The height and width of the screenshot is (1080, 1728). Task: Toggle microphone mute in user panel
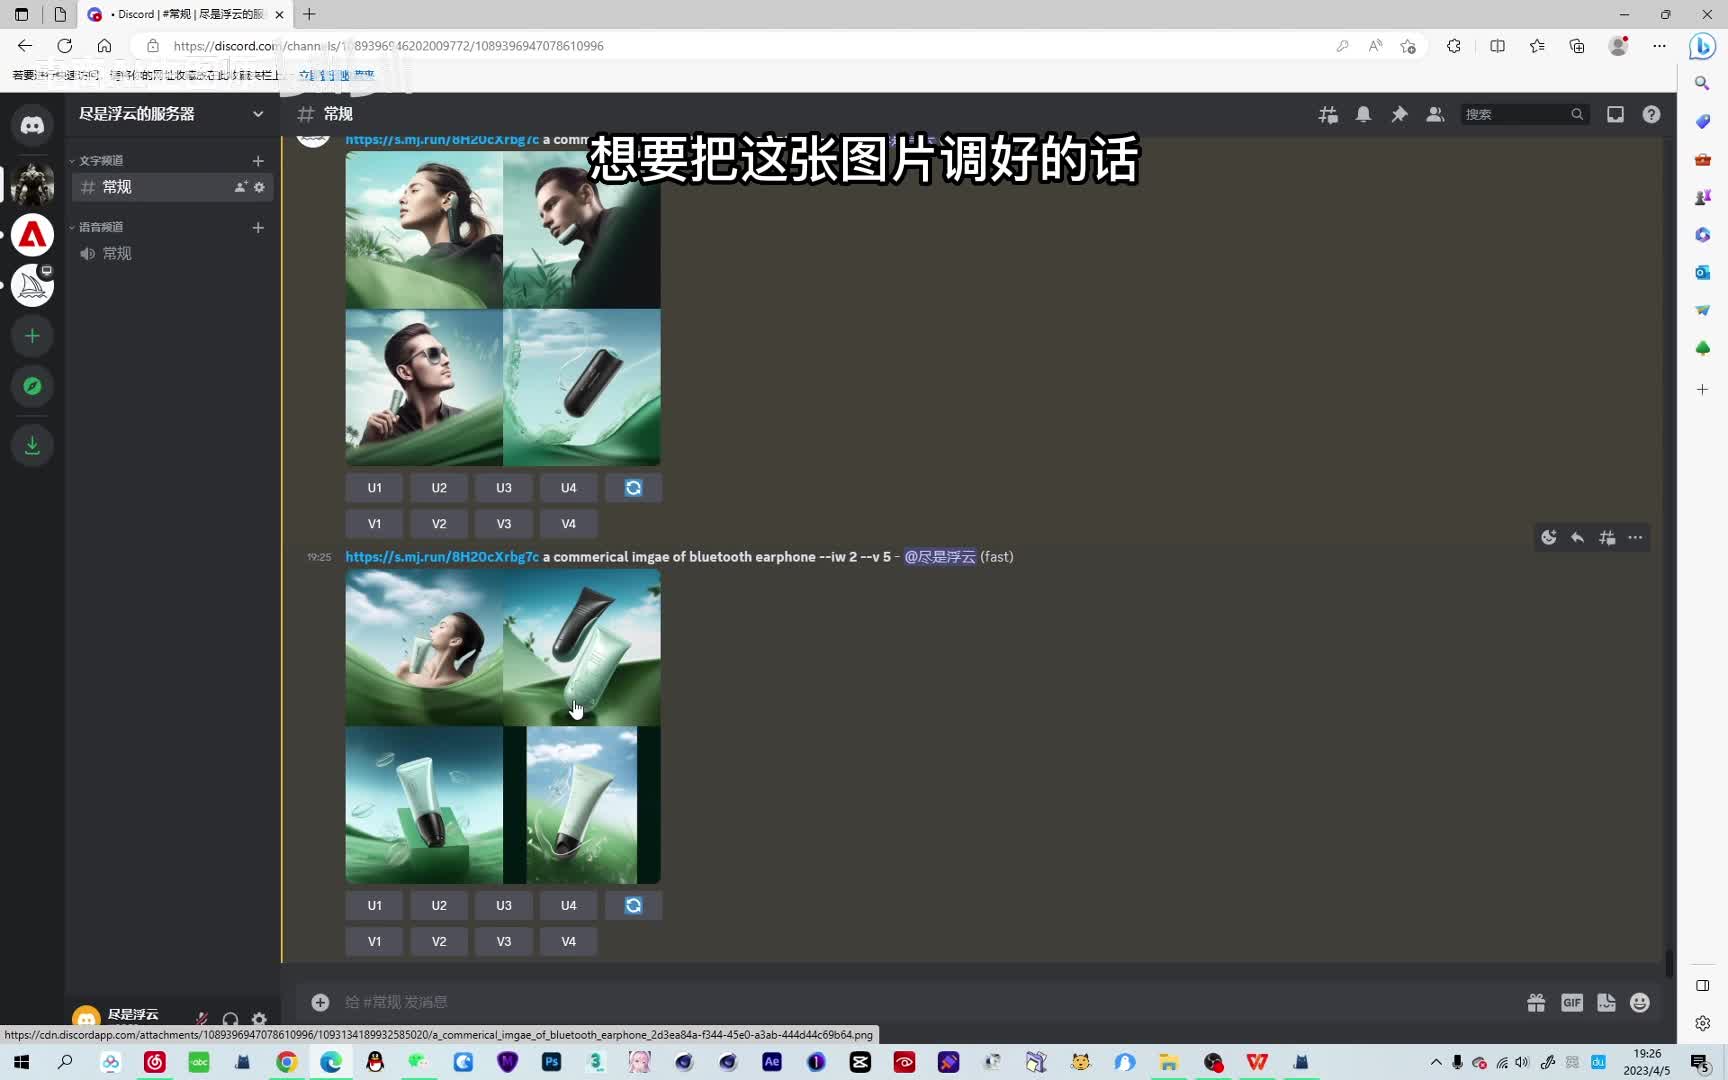(x=201, y=1019)
